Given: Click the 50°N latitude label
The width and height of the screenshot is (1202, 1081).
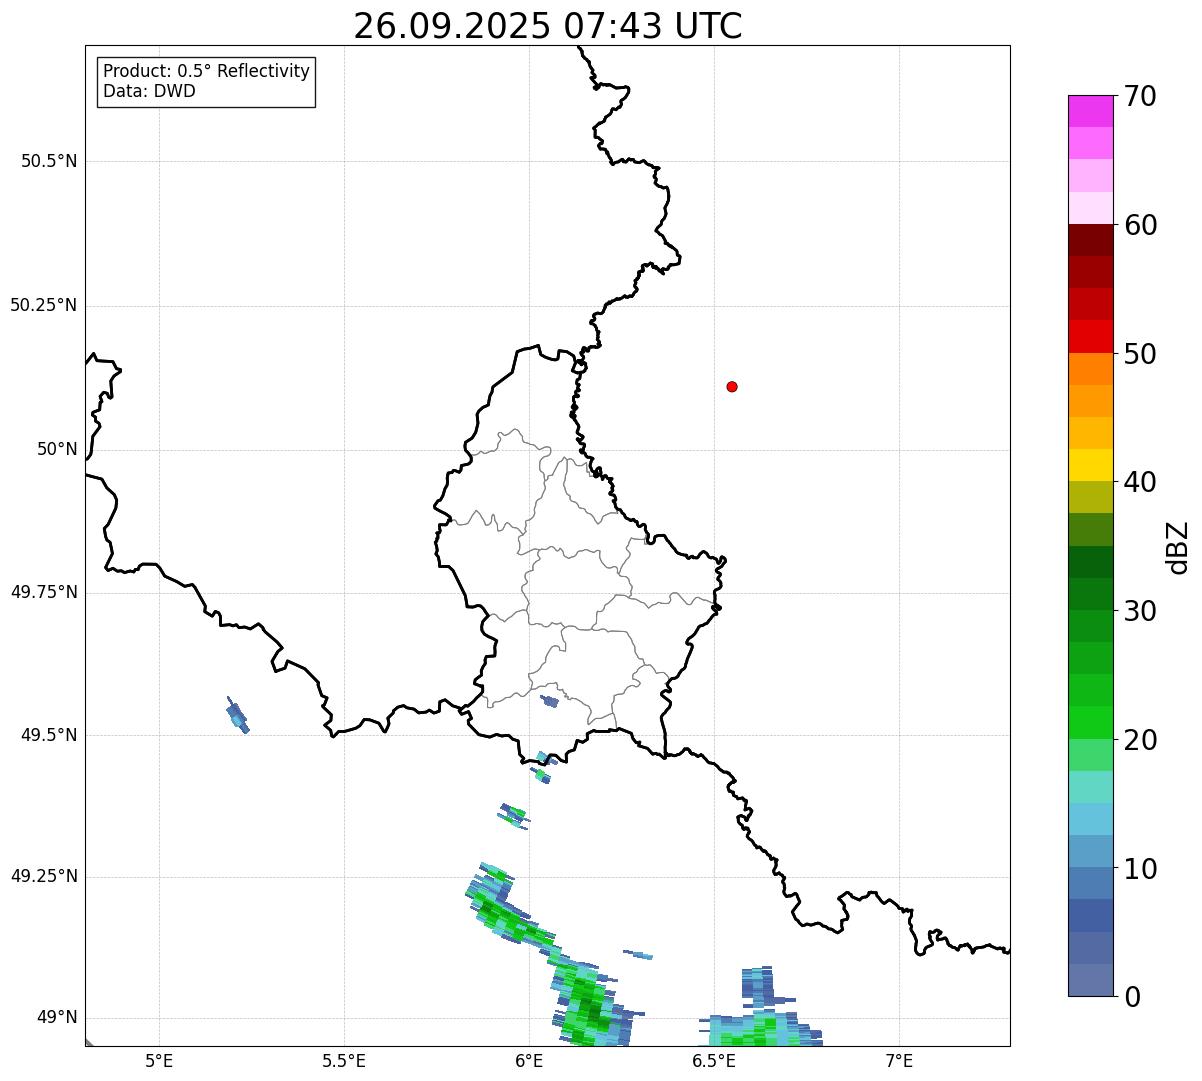Looking at the screenshot, I should [57, 449].
